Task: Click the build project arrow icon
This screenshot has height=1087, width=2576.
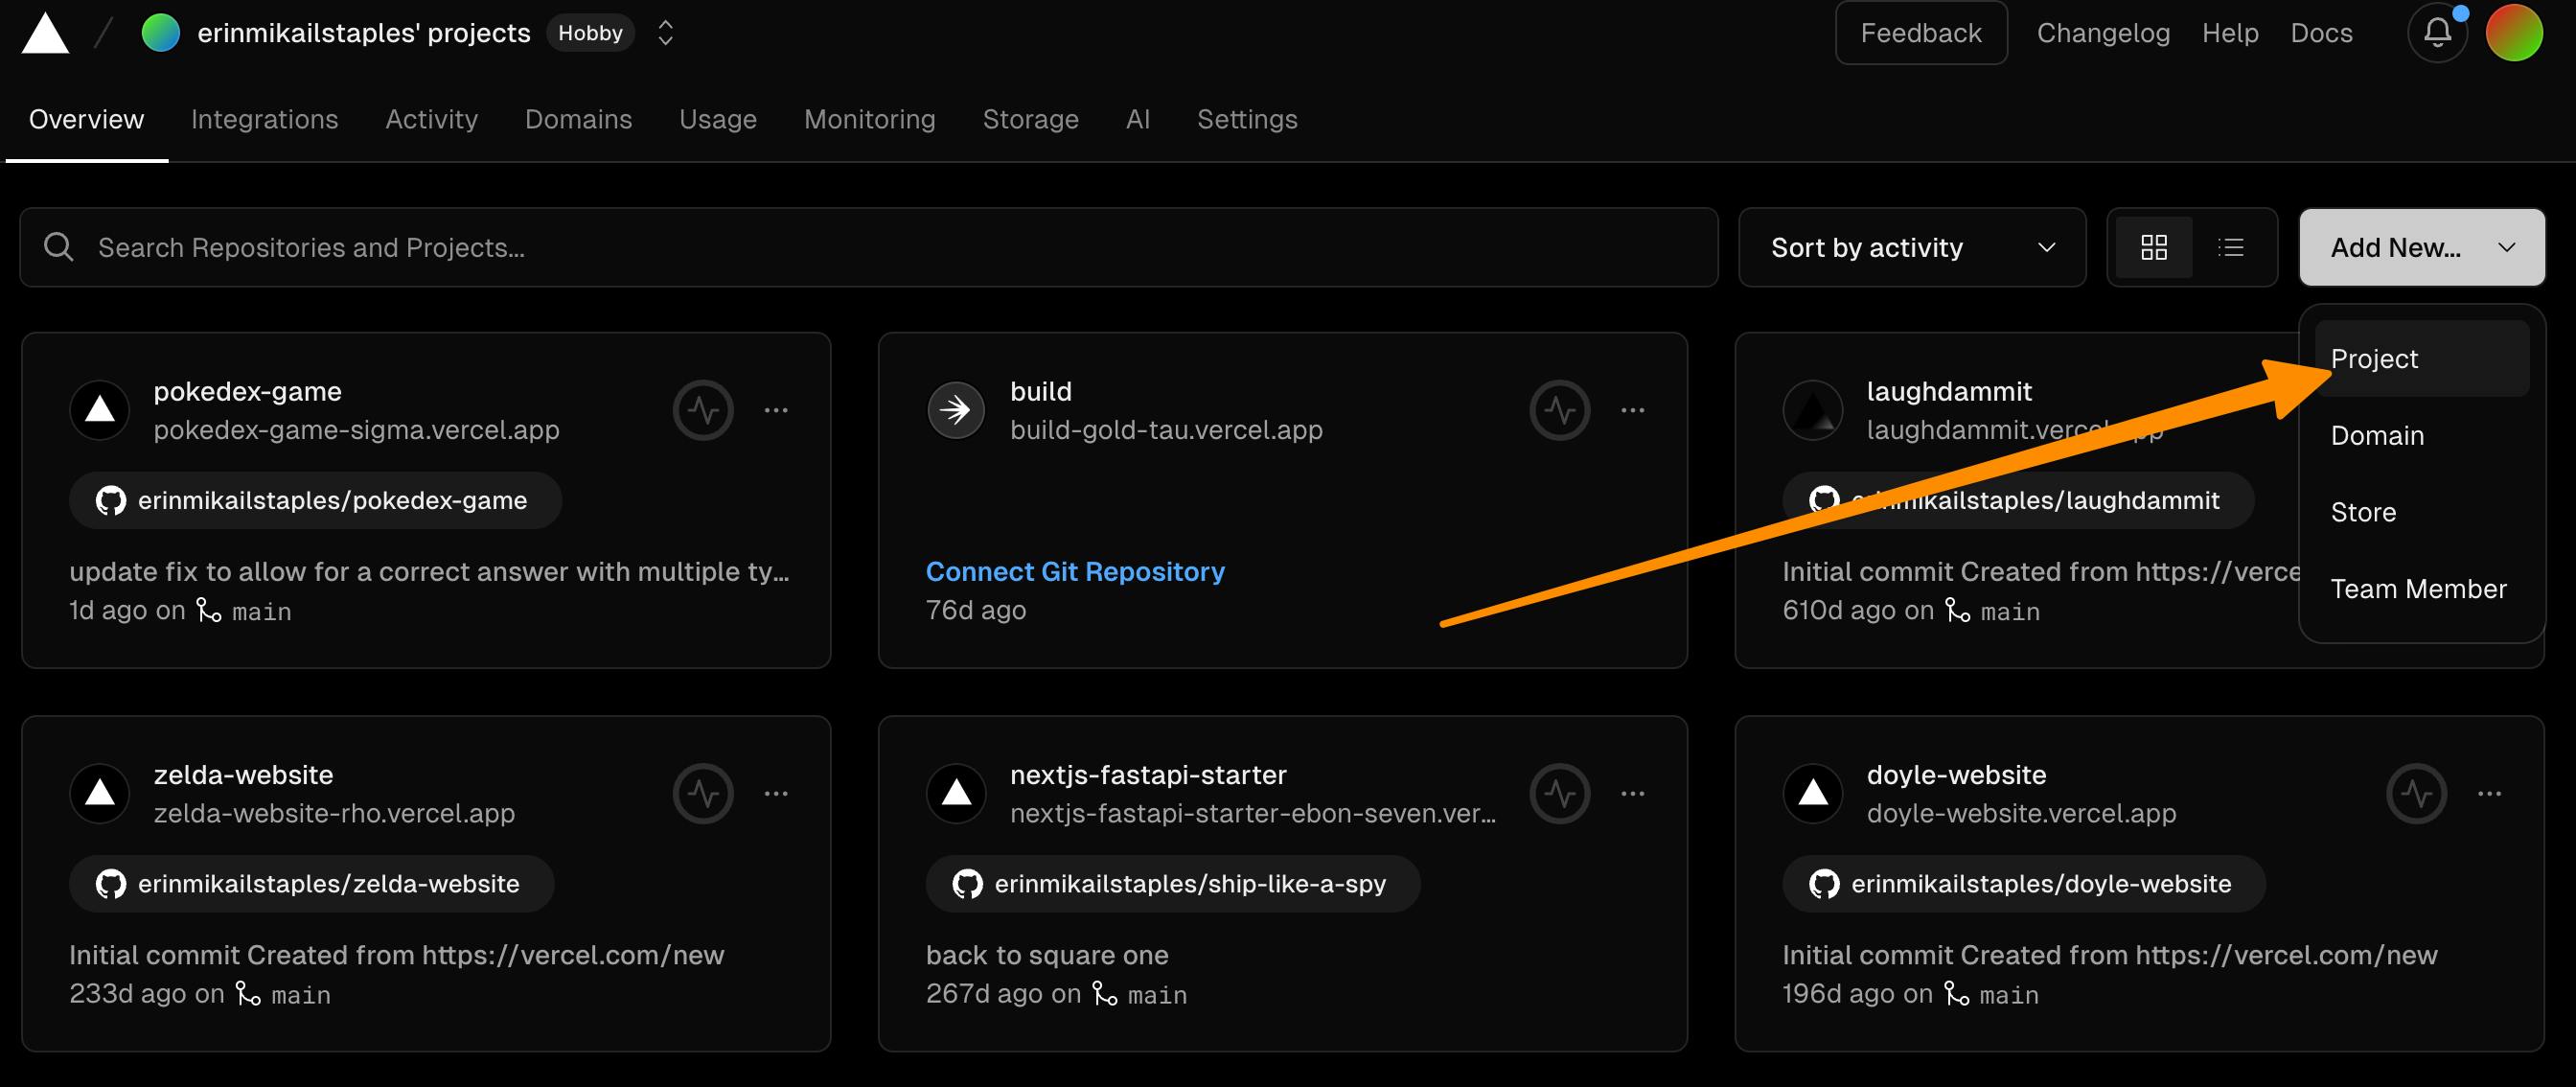Action: 955,410
